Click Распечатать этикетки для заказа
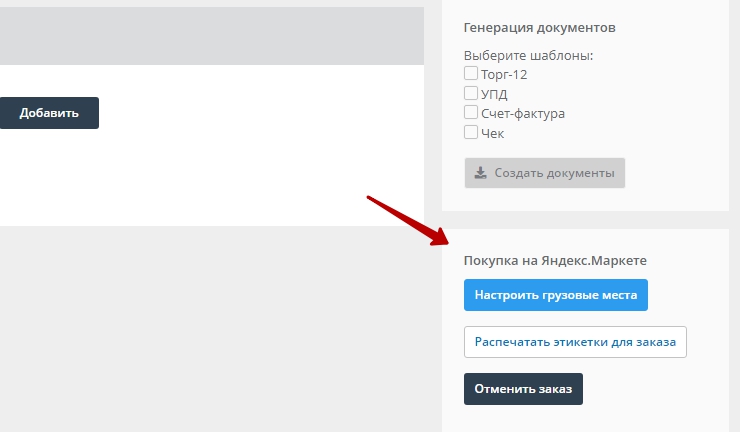 coord(575,342)
